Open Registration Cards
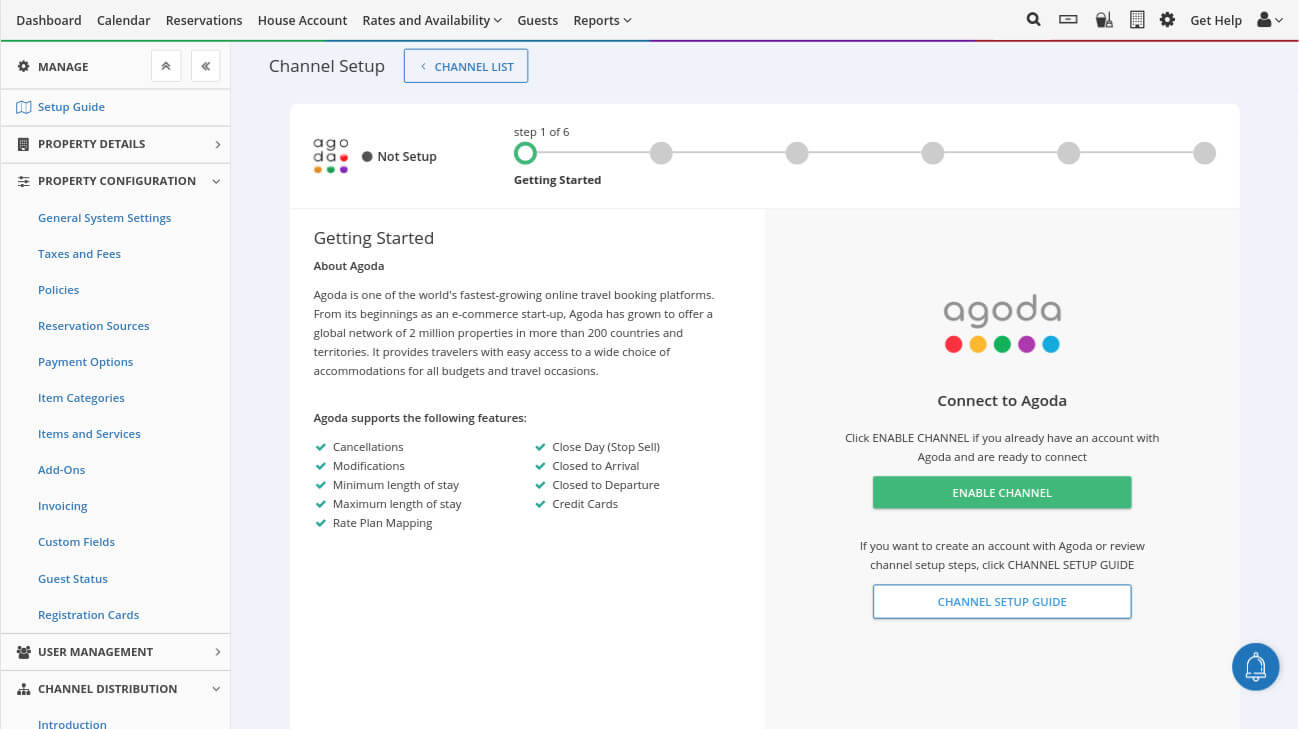 pyautogui.click(x=88, y=615)
